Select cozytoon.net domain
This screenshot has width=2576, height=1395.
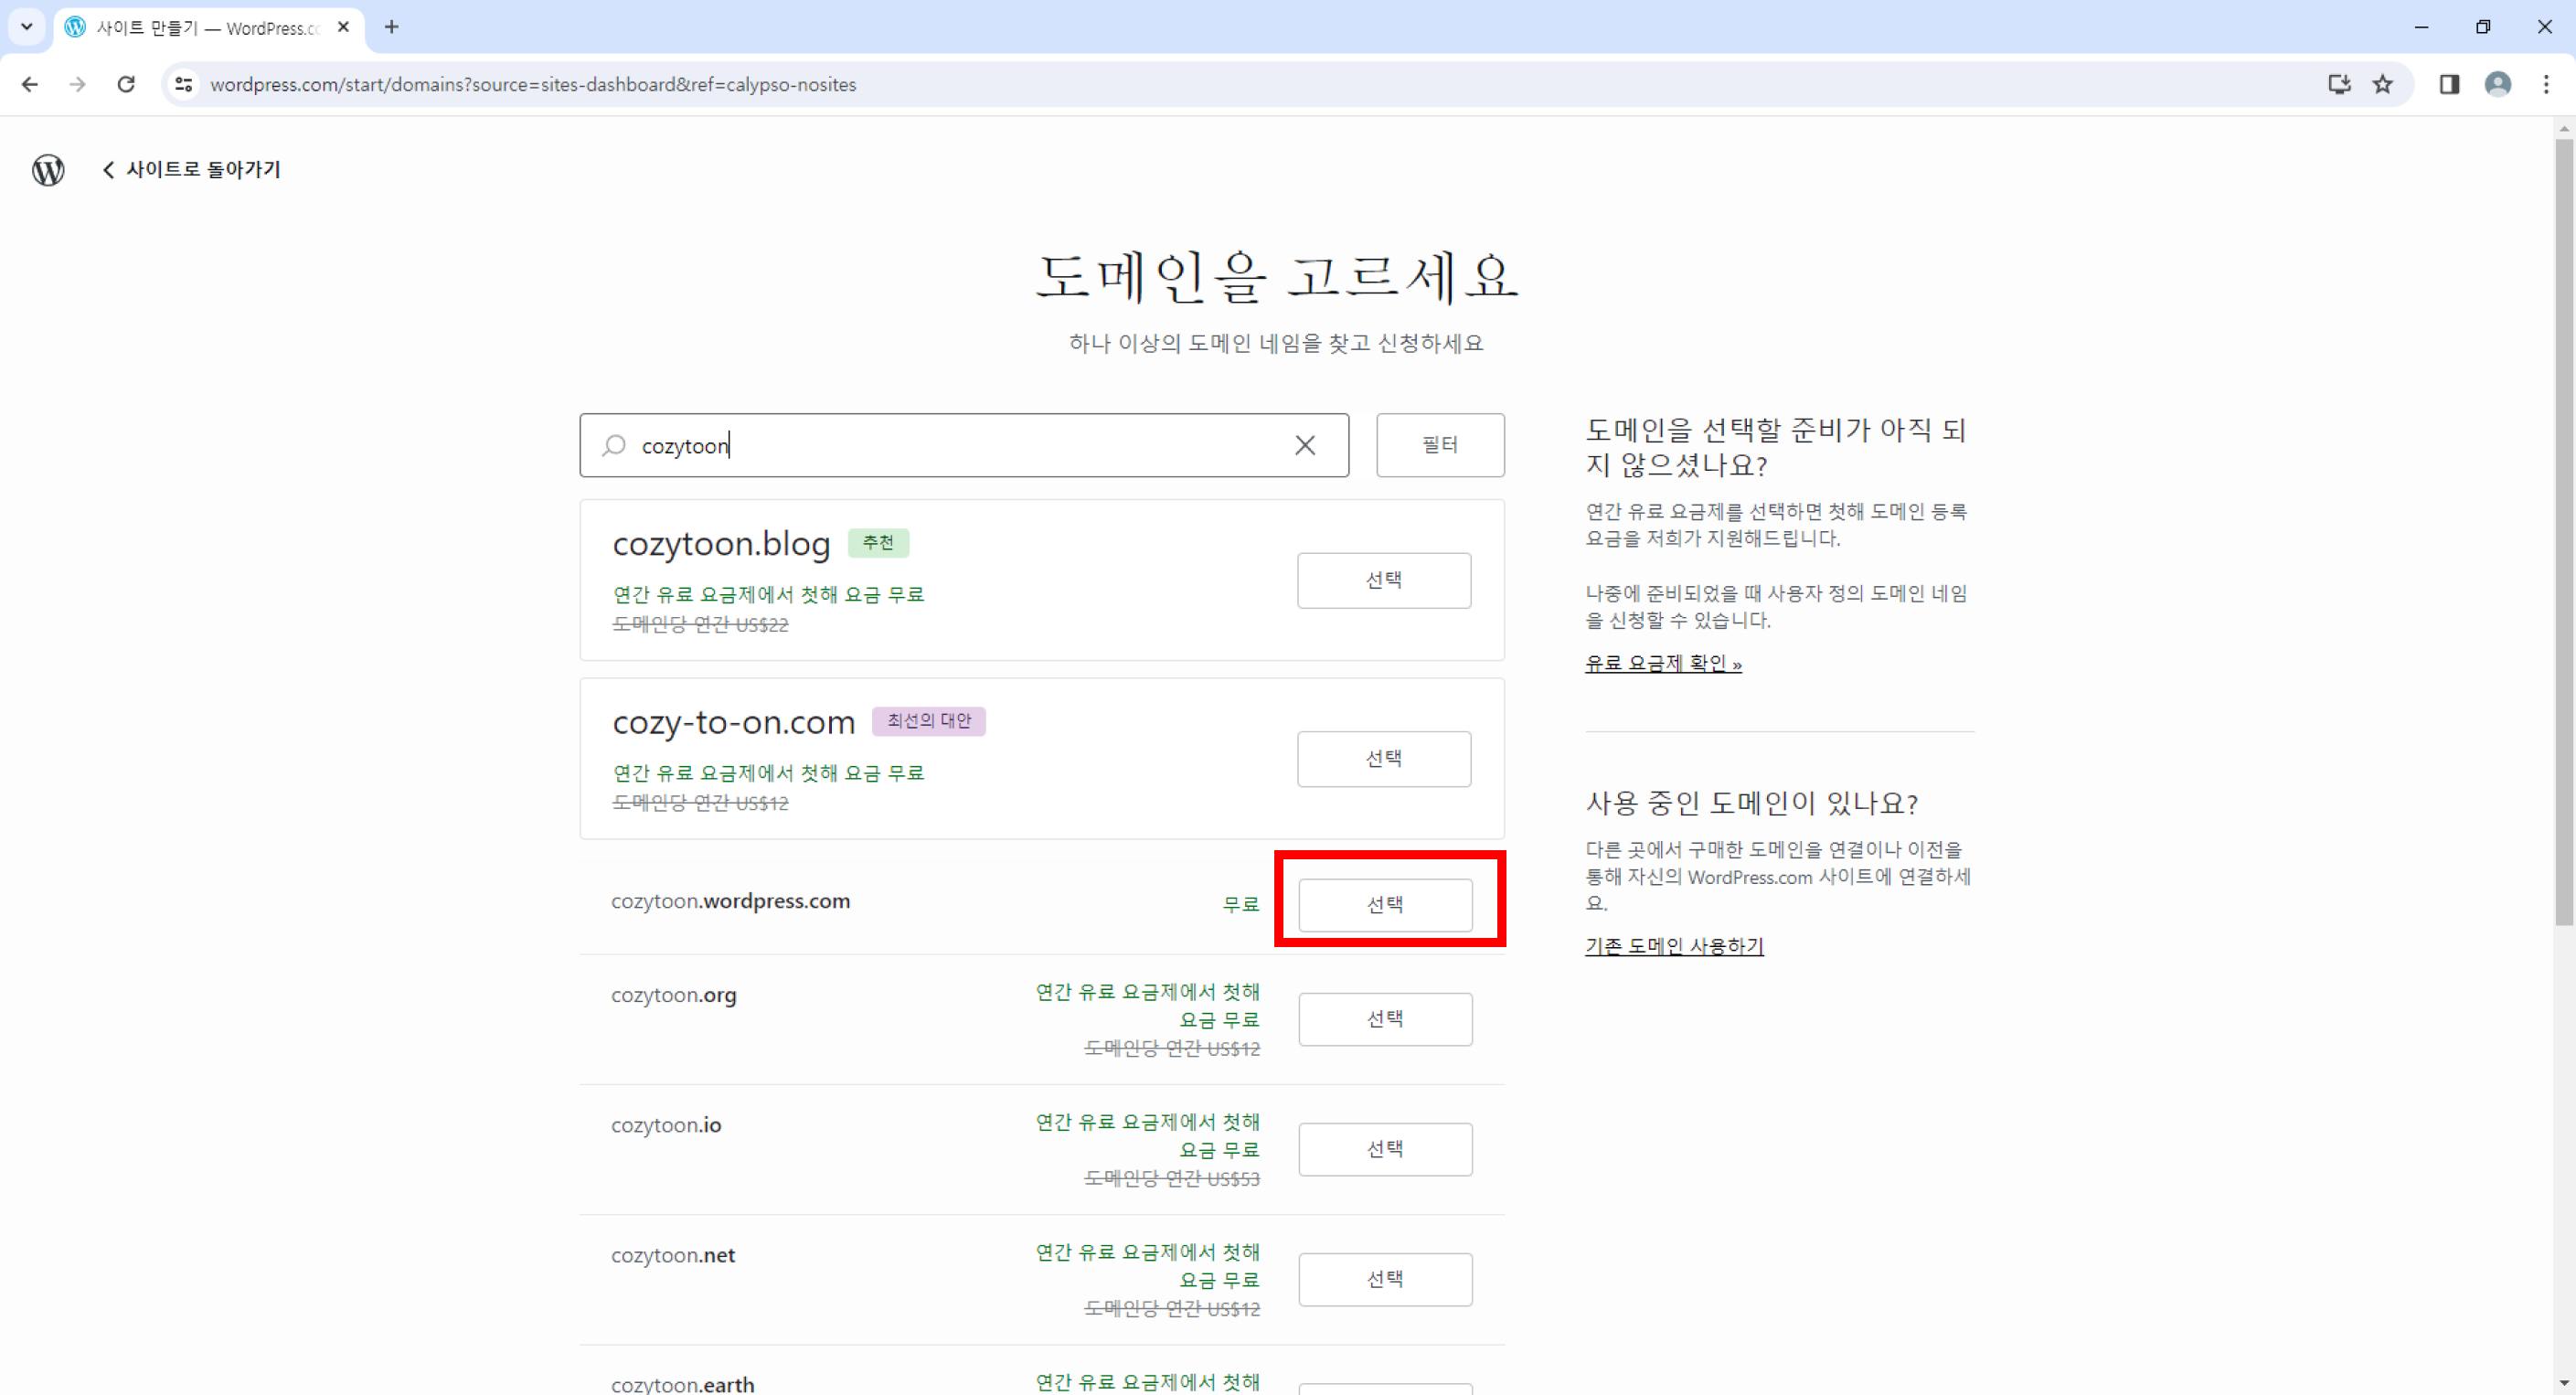[x=1385, y=1279]
